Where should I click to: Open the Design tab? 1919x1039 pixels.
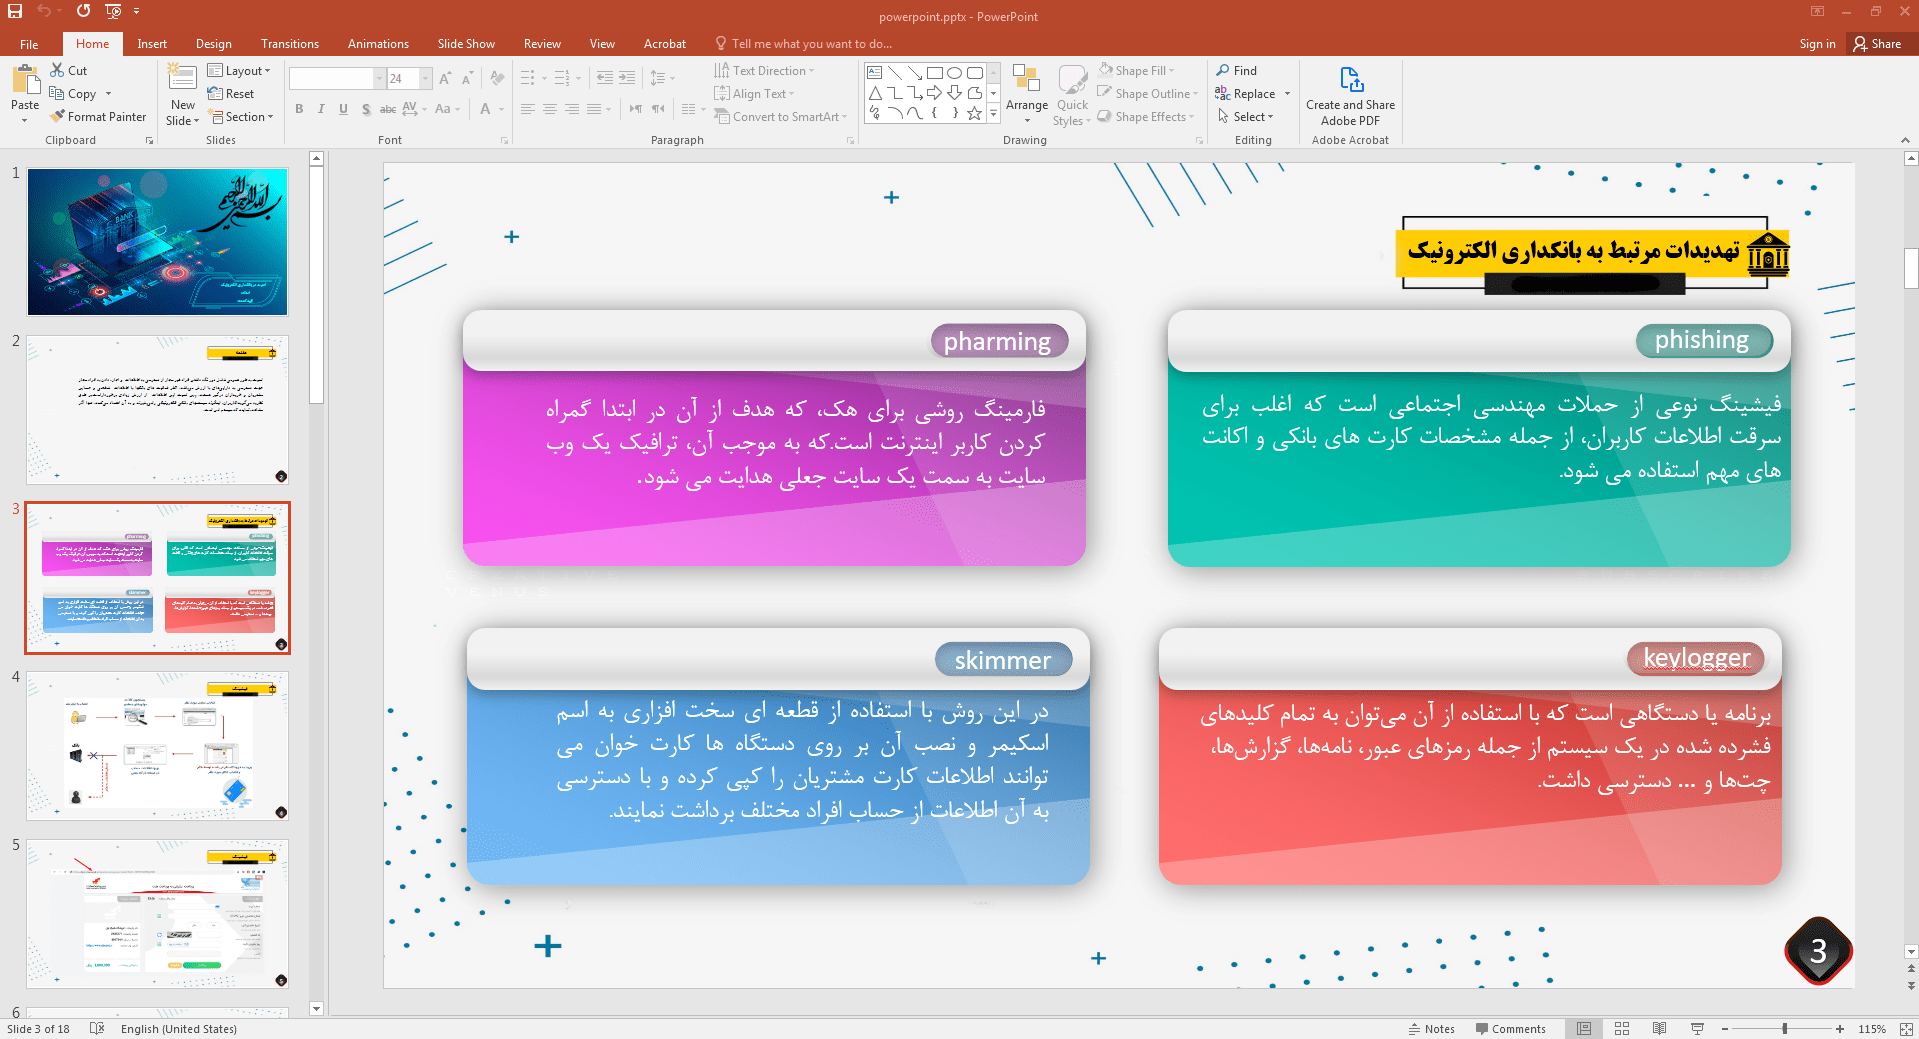(x=213, y=44)
